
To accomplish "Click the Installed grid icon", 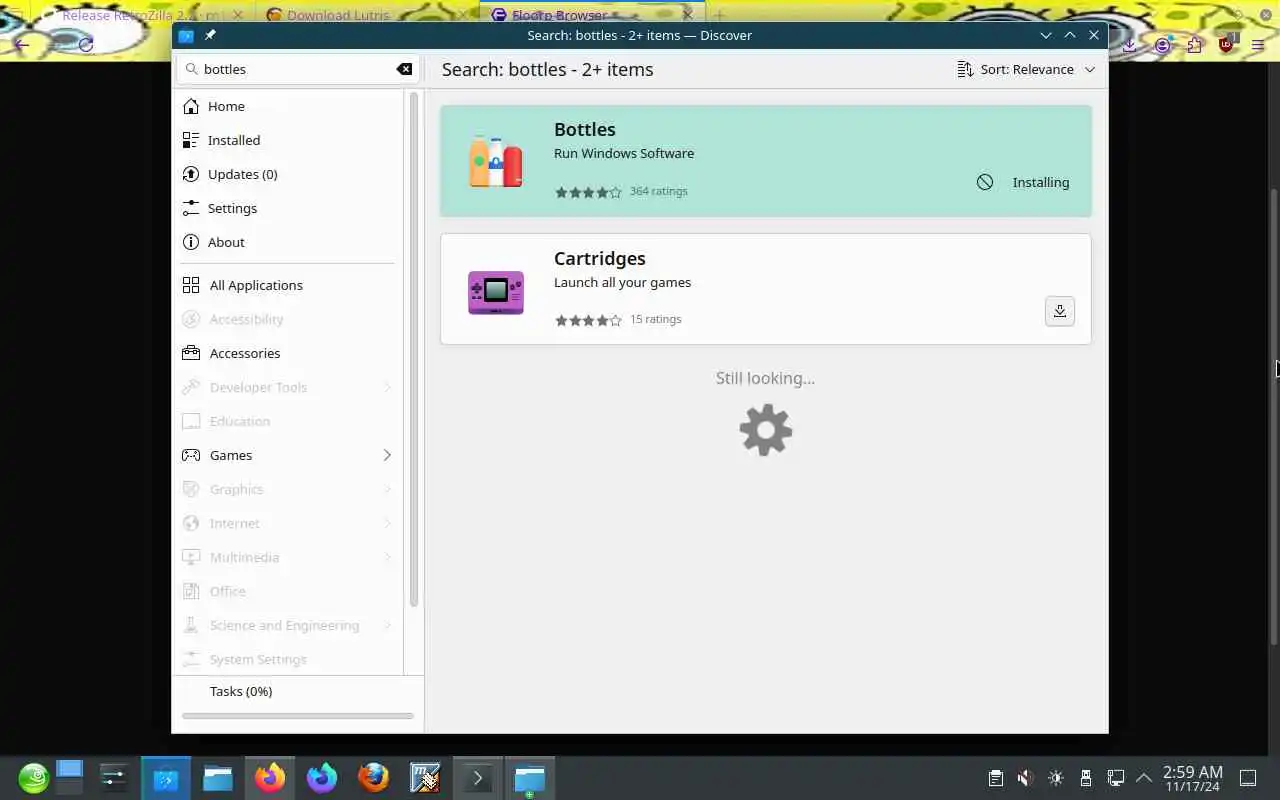I will point(191,140).
